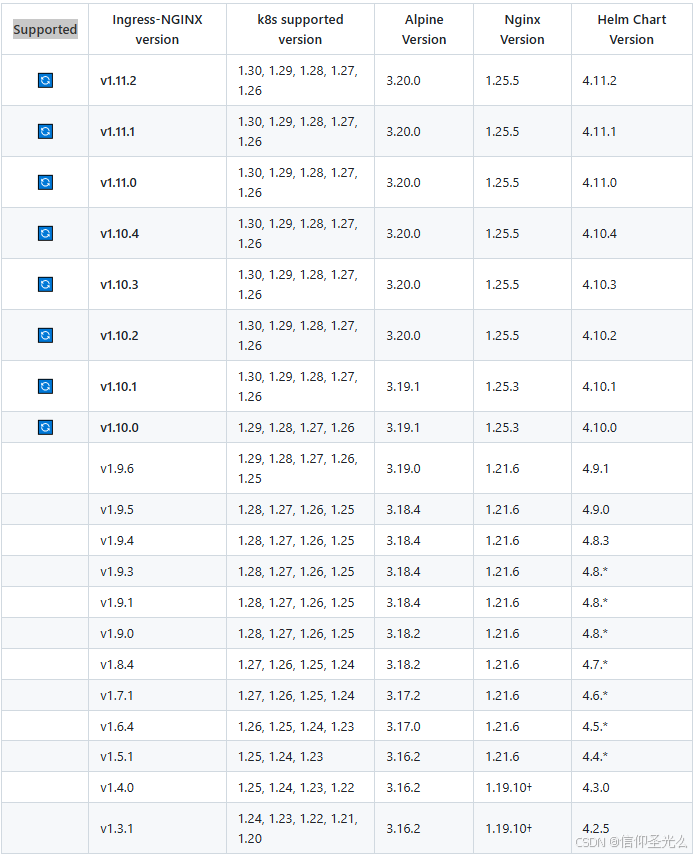Click the supported icon for v1.11.1
Image resolution: width=700 pixels, height=855 pixels.
coord(45,131)
